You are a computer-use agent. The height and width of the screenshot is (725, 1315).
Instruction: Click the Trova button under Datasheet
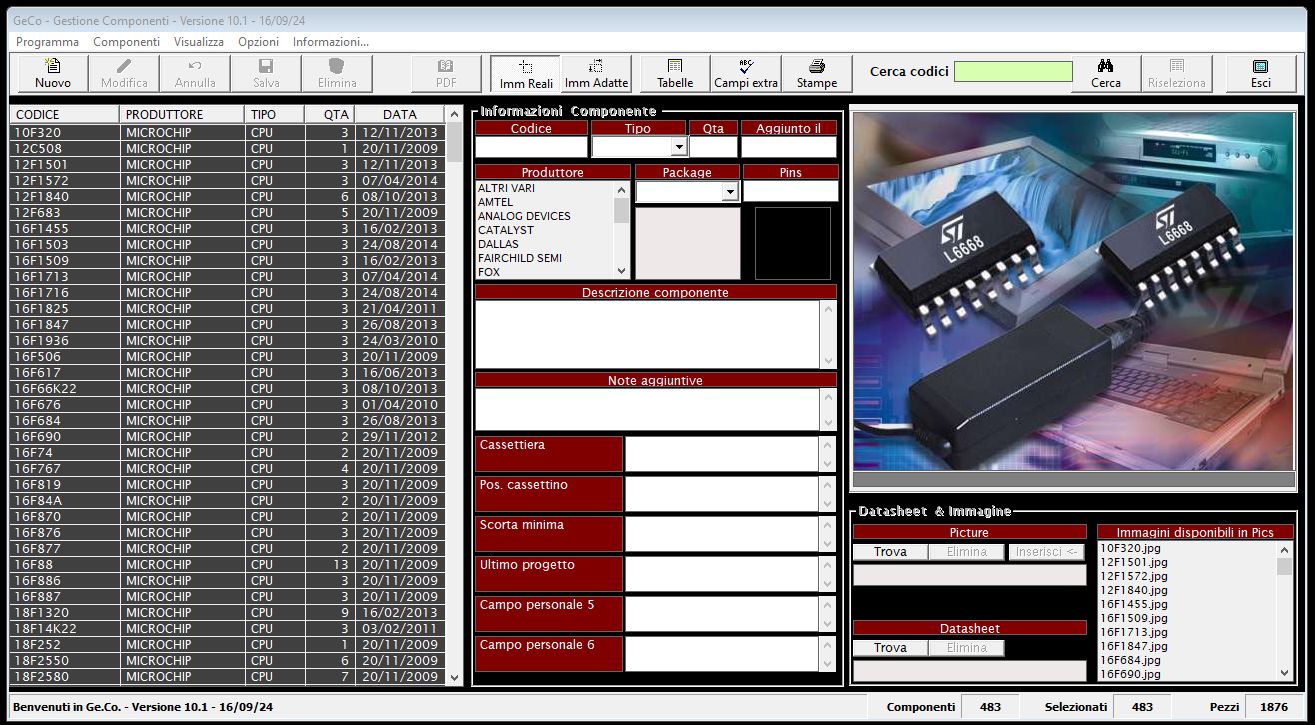(x=890, y=648)
